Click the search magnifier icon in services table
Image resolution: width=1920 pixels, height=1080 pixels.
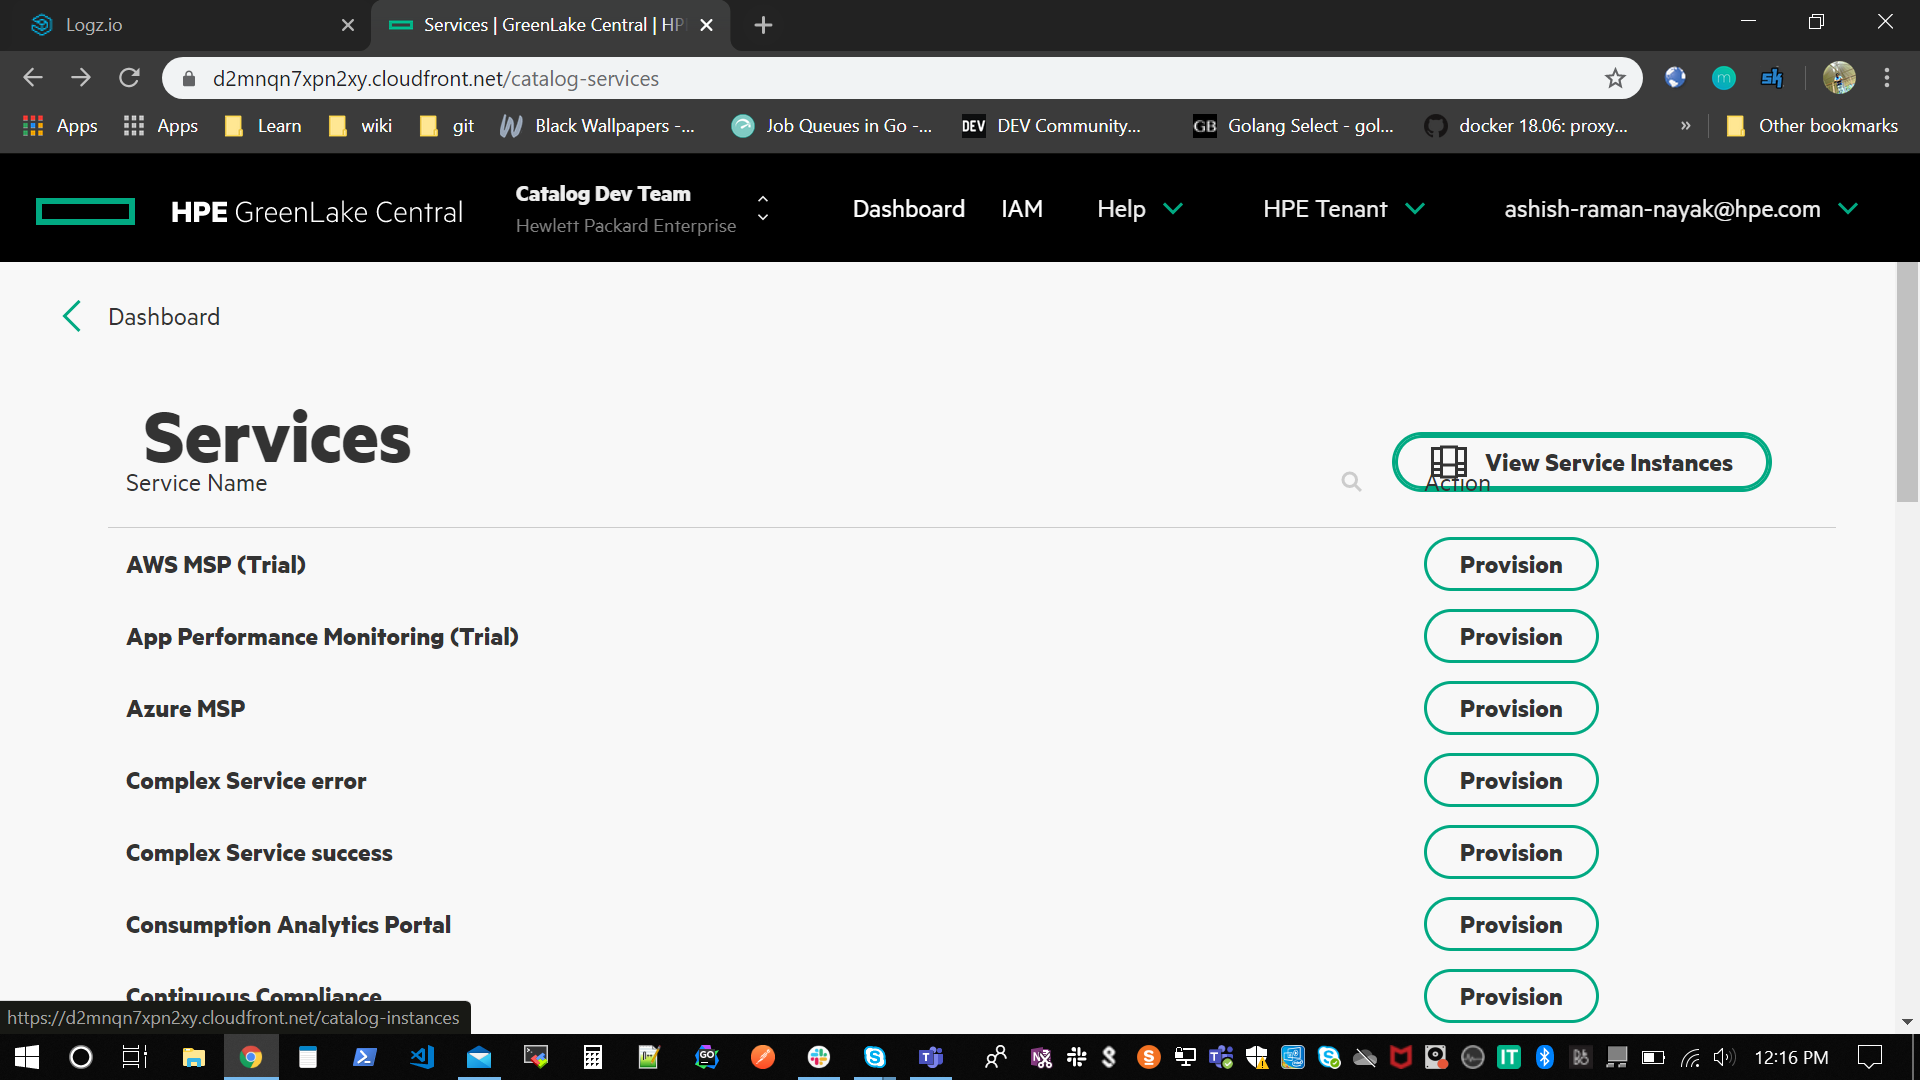(x=1351, y=482)
